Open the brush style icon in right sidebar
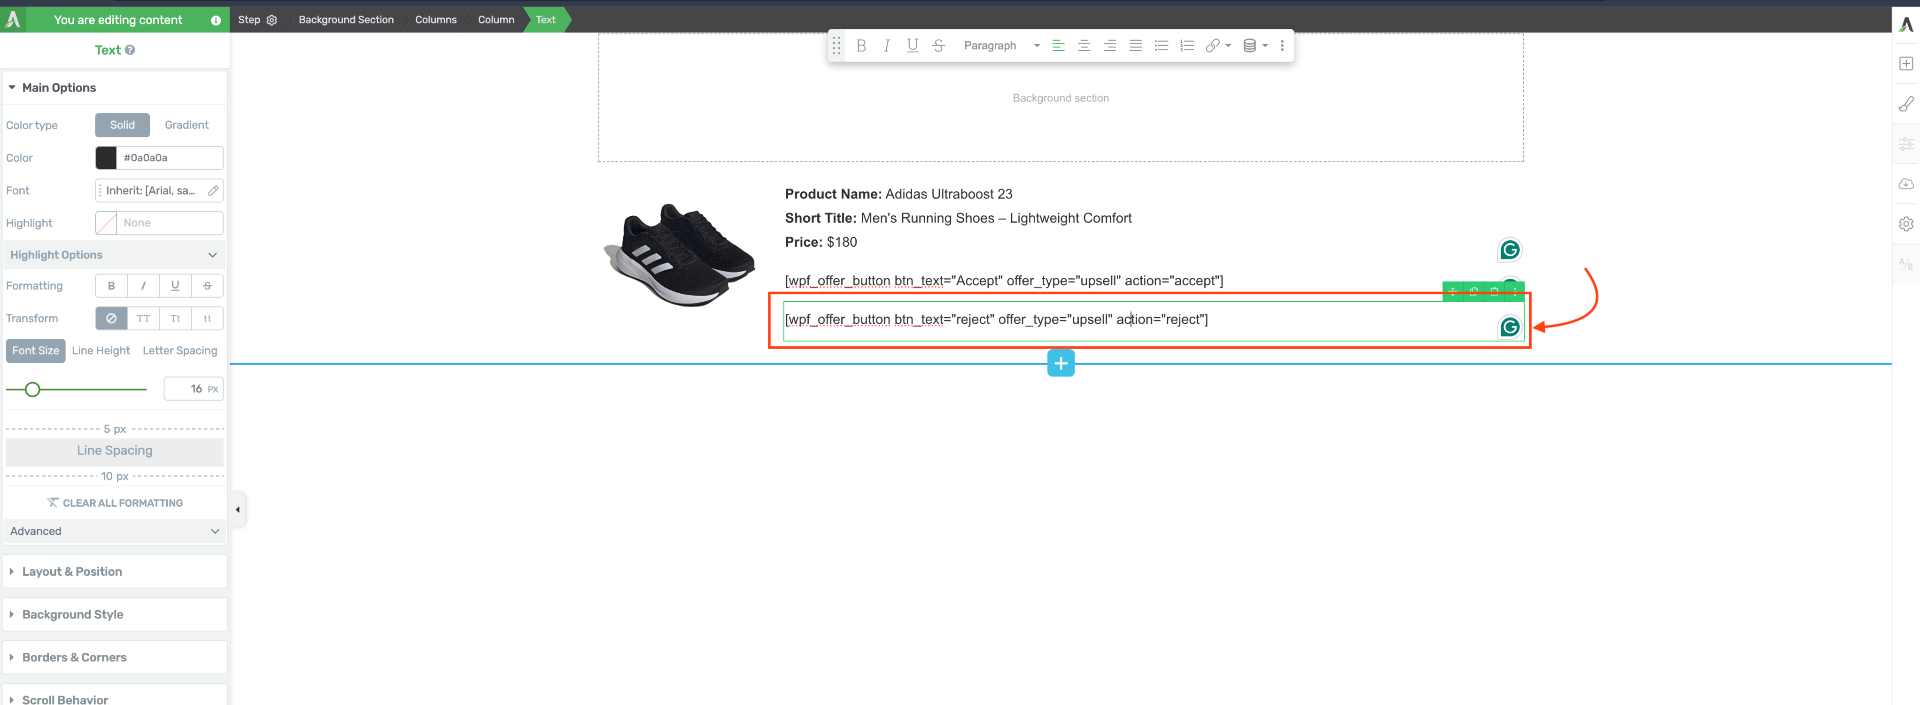 [x=1906, y=103]
